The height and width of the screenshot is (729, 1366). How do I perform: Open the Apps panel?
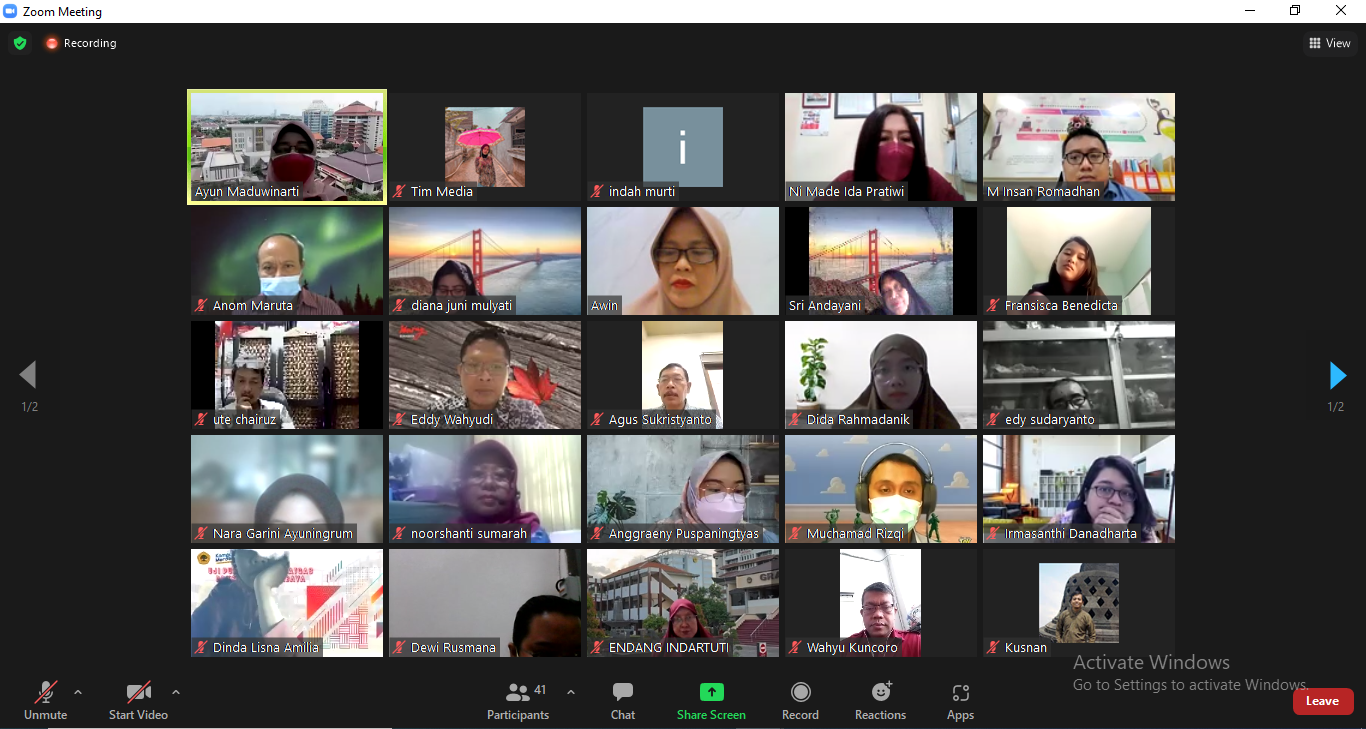coord(960,701)
